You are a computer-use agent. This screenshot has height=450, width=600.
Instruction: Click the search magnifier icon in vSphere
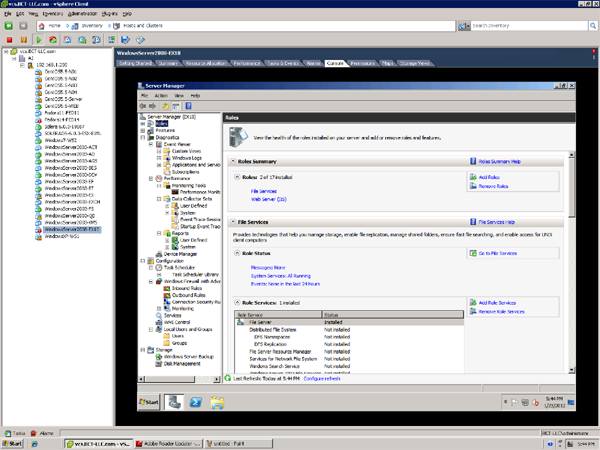593,26
